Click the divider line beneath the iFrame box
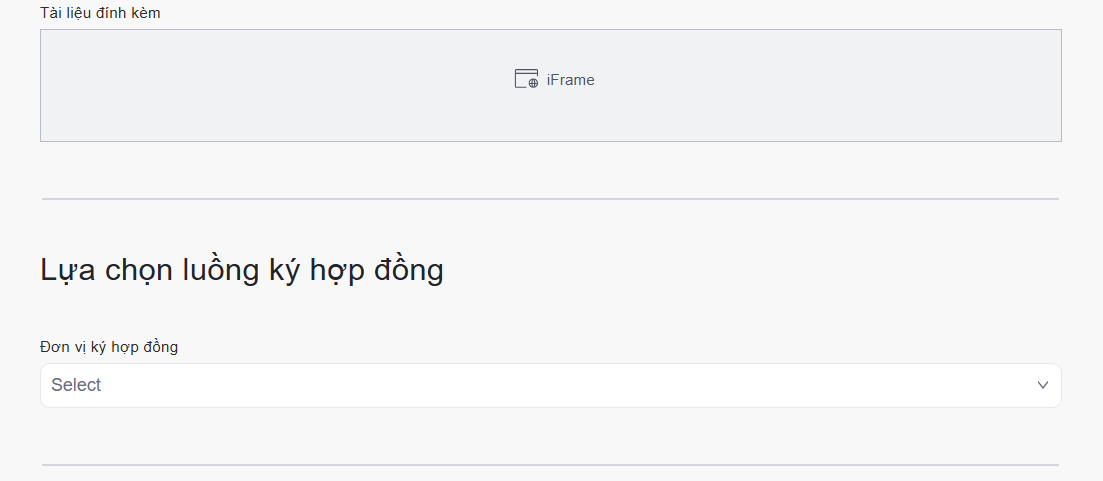The height and width of the screenshot is (481, 1103). point(550,199)
